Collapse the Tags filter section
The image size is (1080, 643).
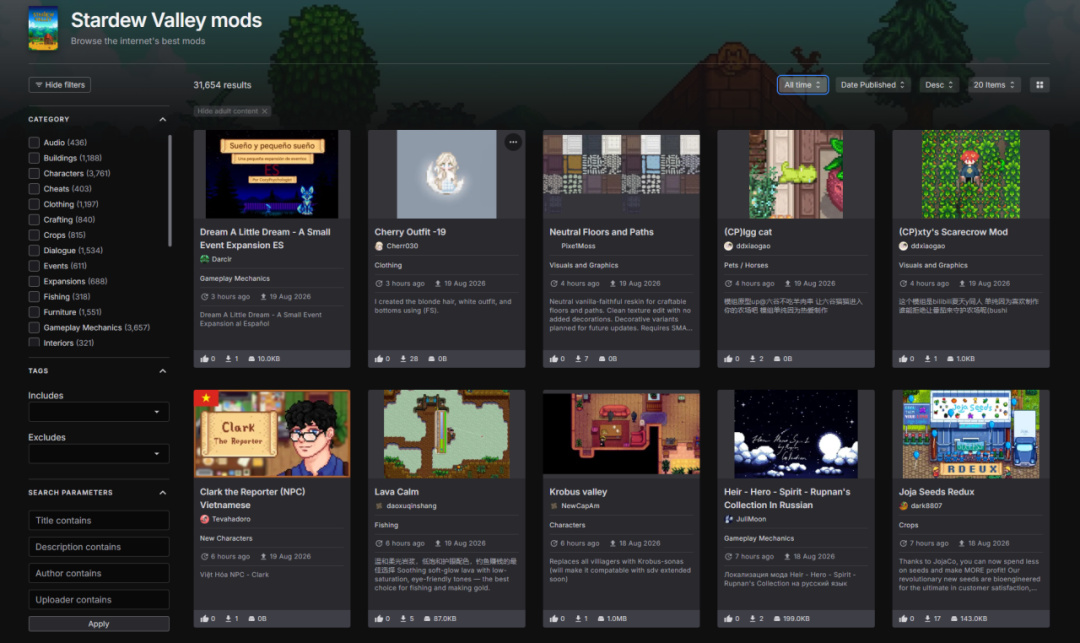point(163,371)
